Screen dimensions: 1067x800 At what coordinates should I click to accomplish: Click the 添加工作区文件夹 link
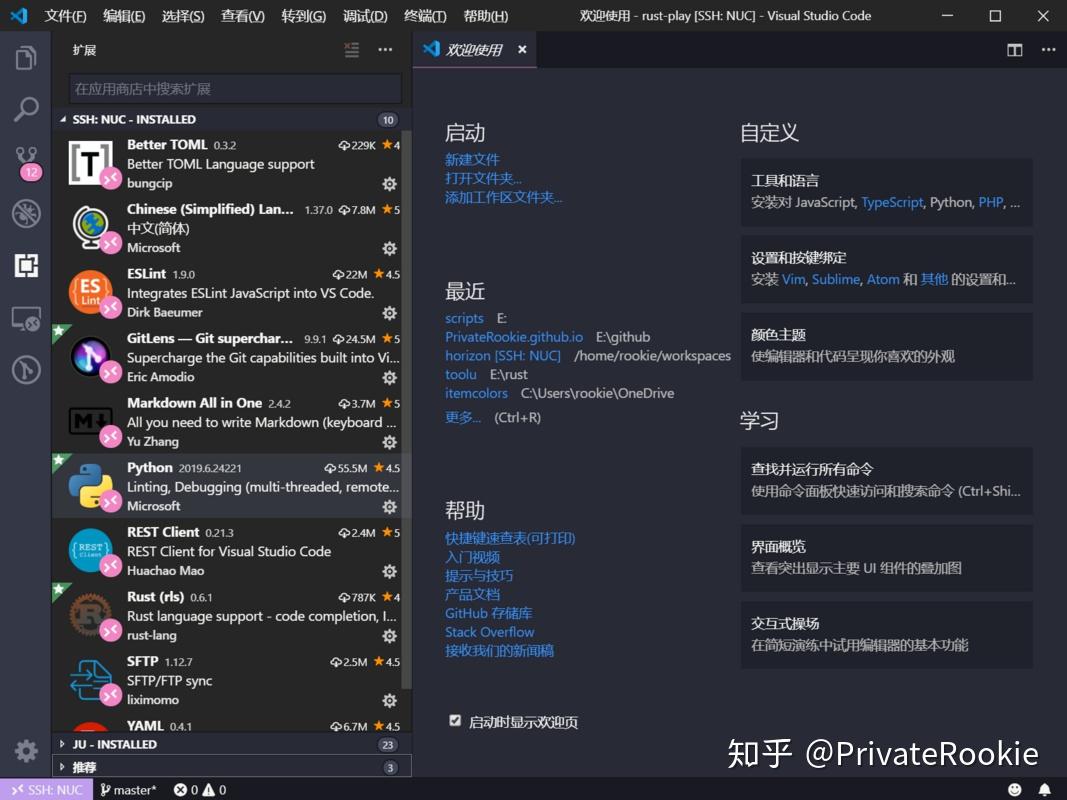coord(504,197)
